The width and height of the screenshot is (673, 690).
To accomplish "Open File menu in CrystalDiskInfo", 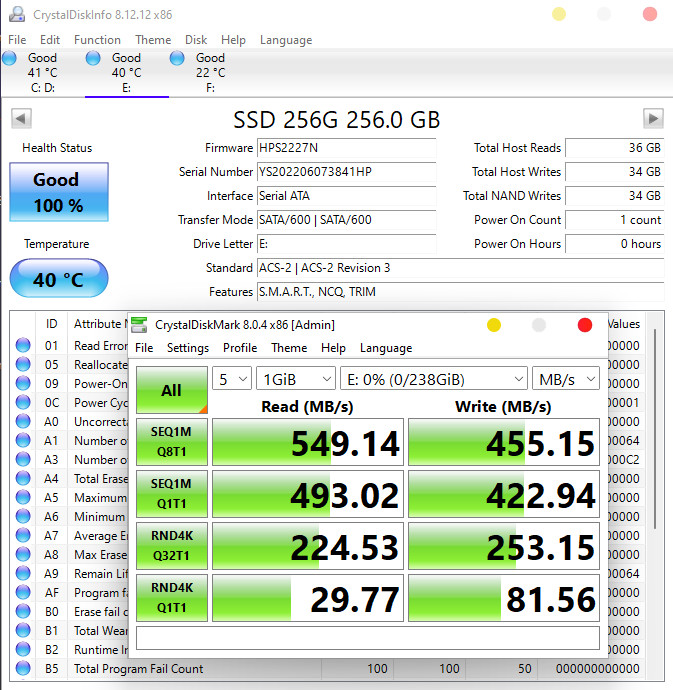I will [17, 40].
